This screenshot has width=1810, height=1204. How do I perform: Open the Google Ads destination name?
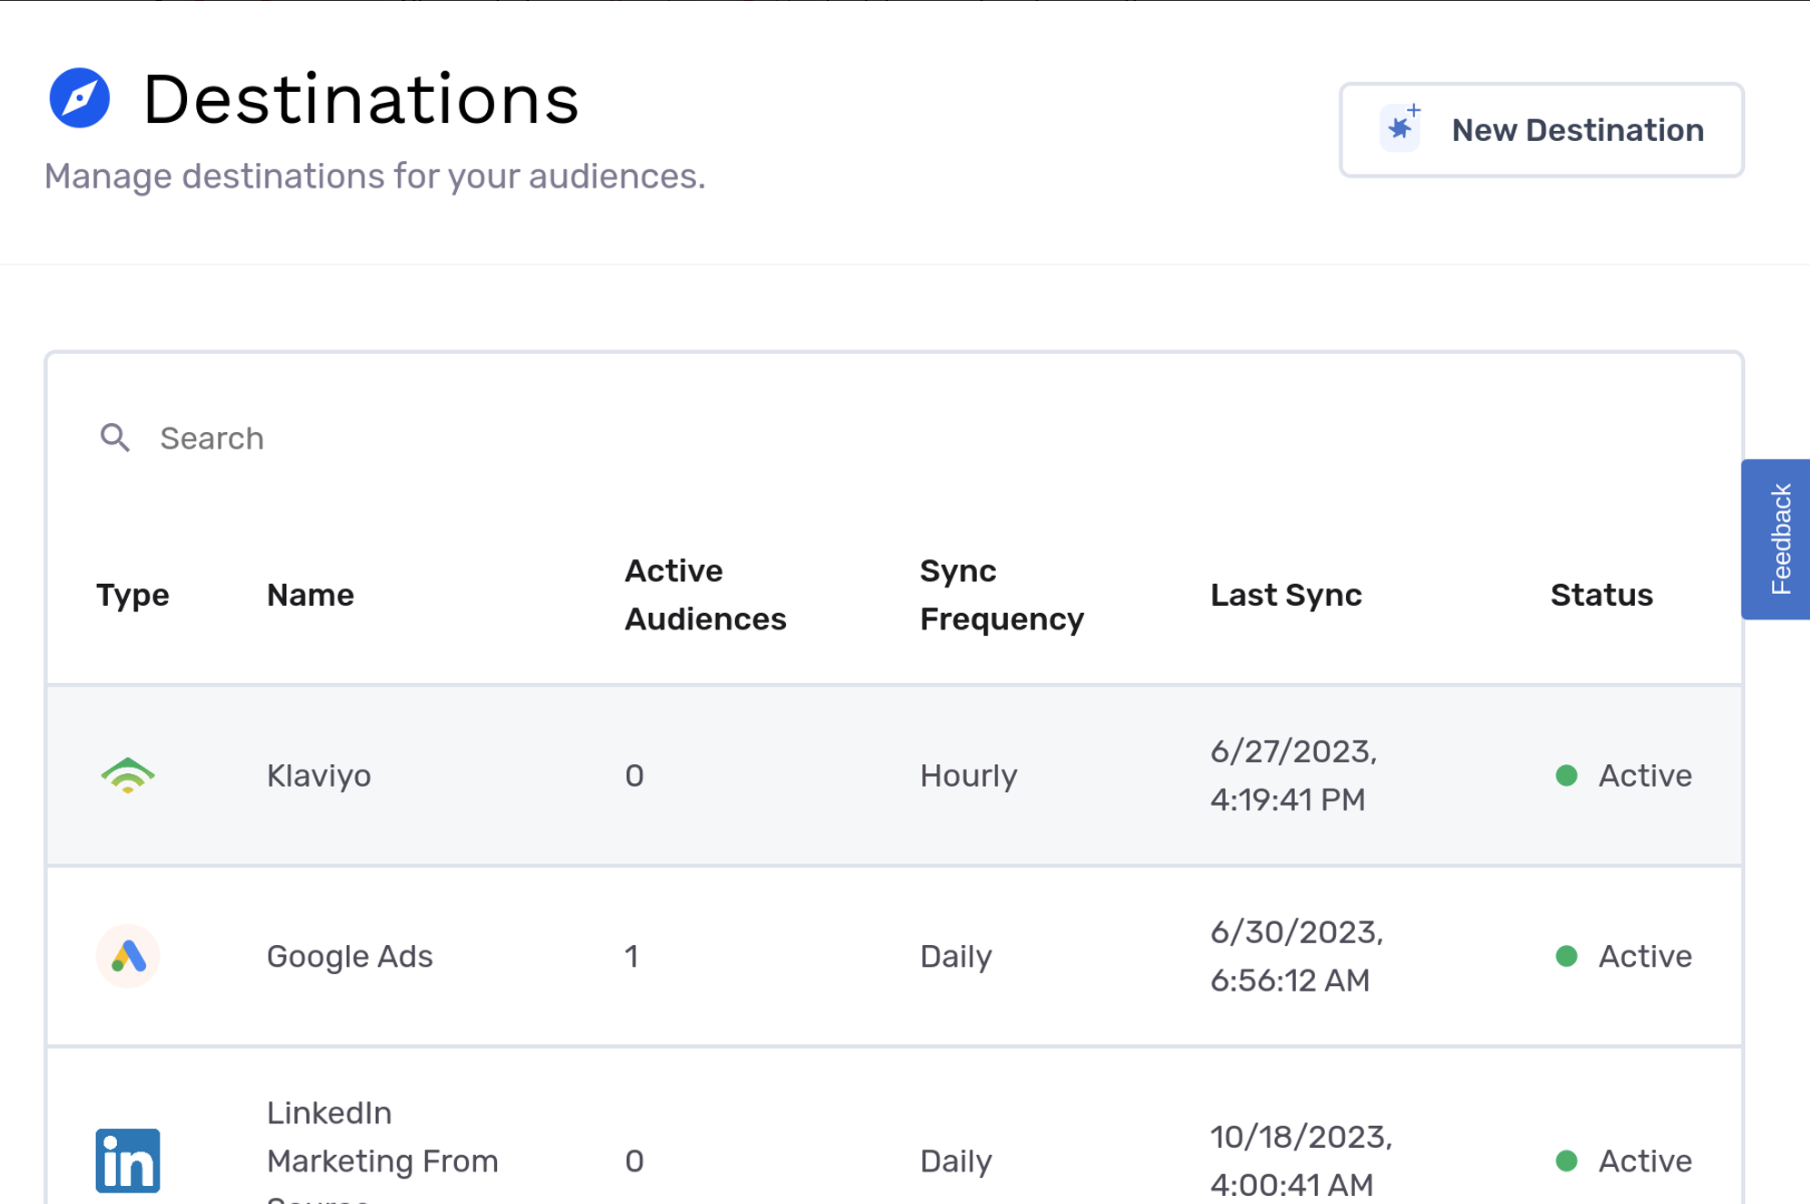click(x=349, y=956)
